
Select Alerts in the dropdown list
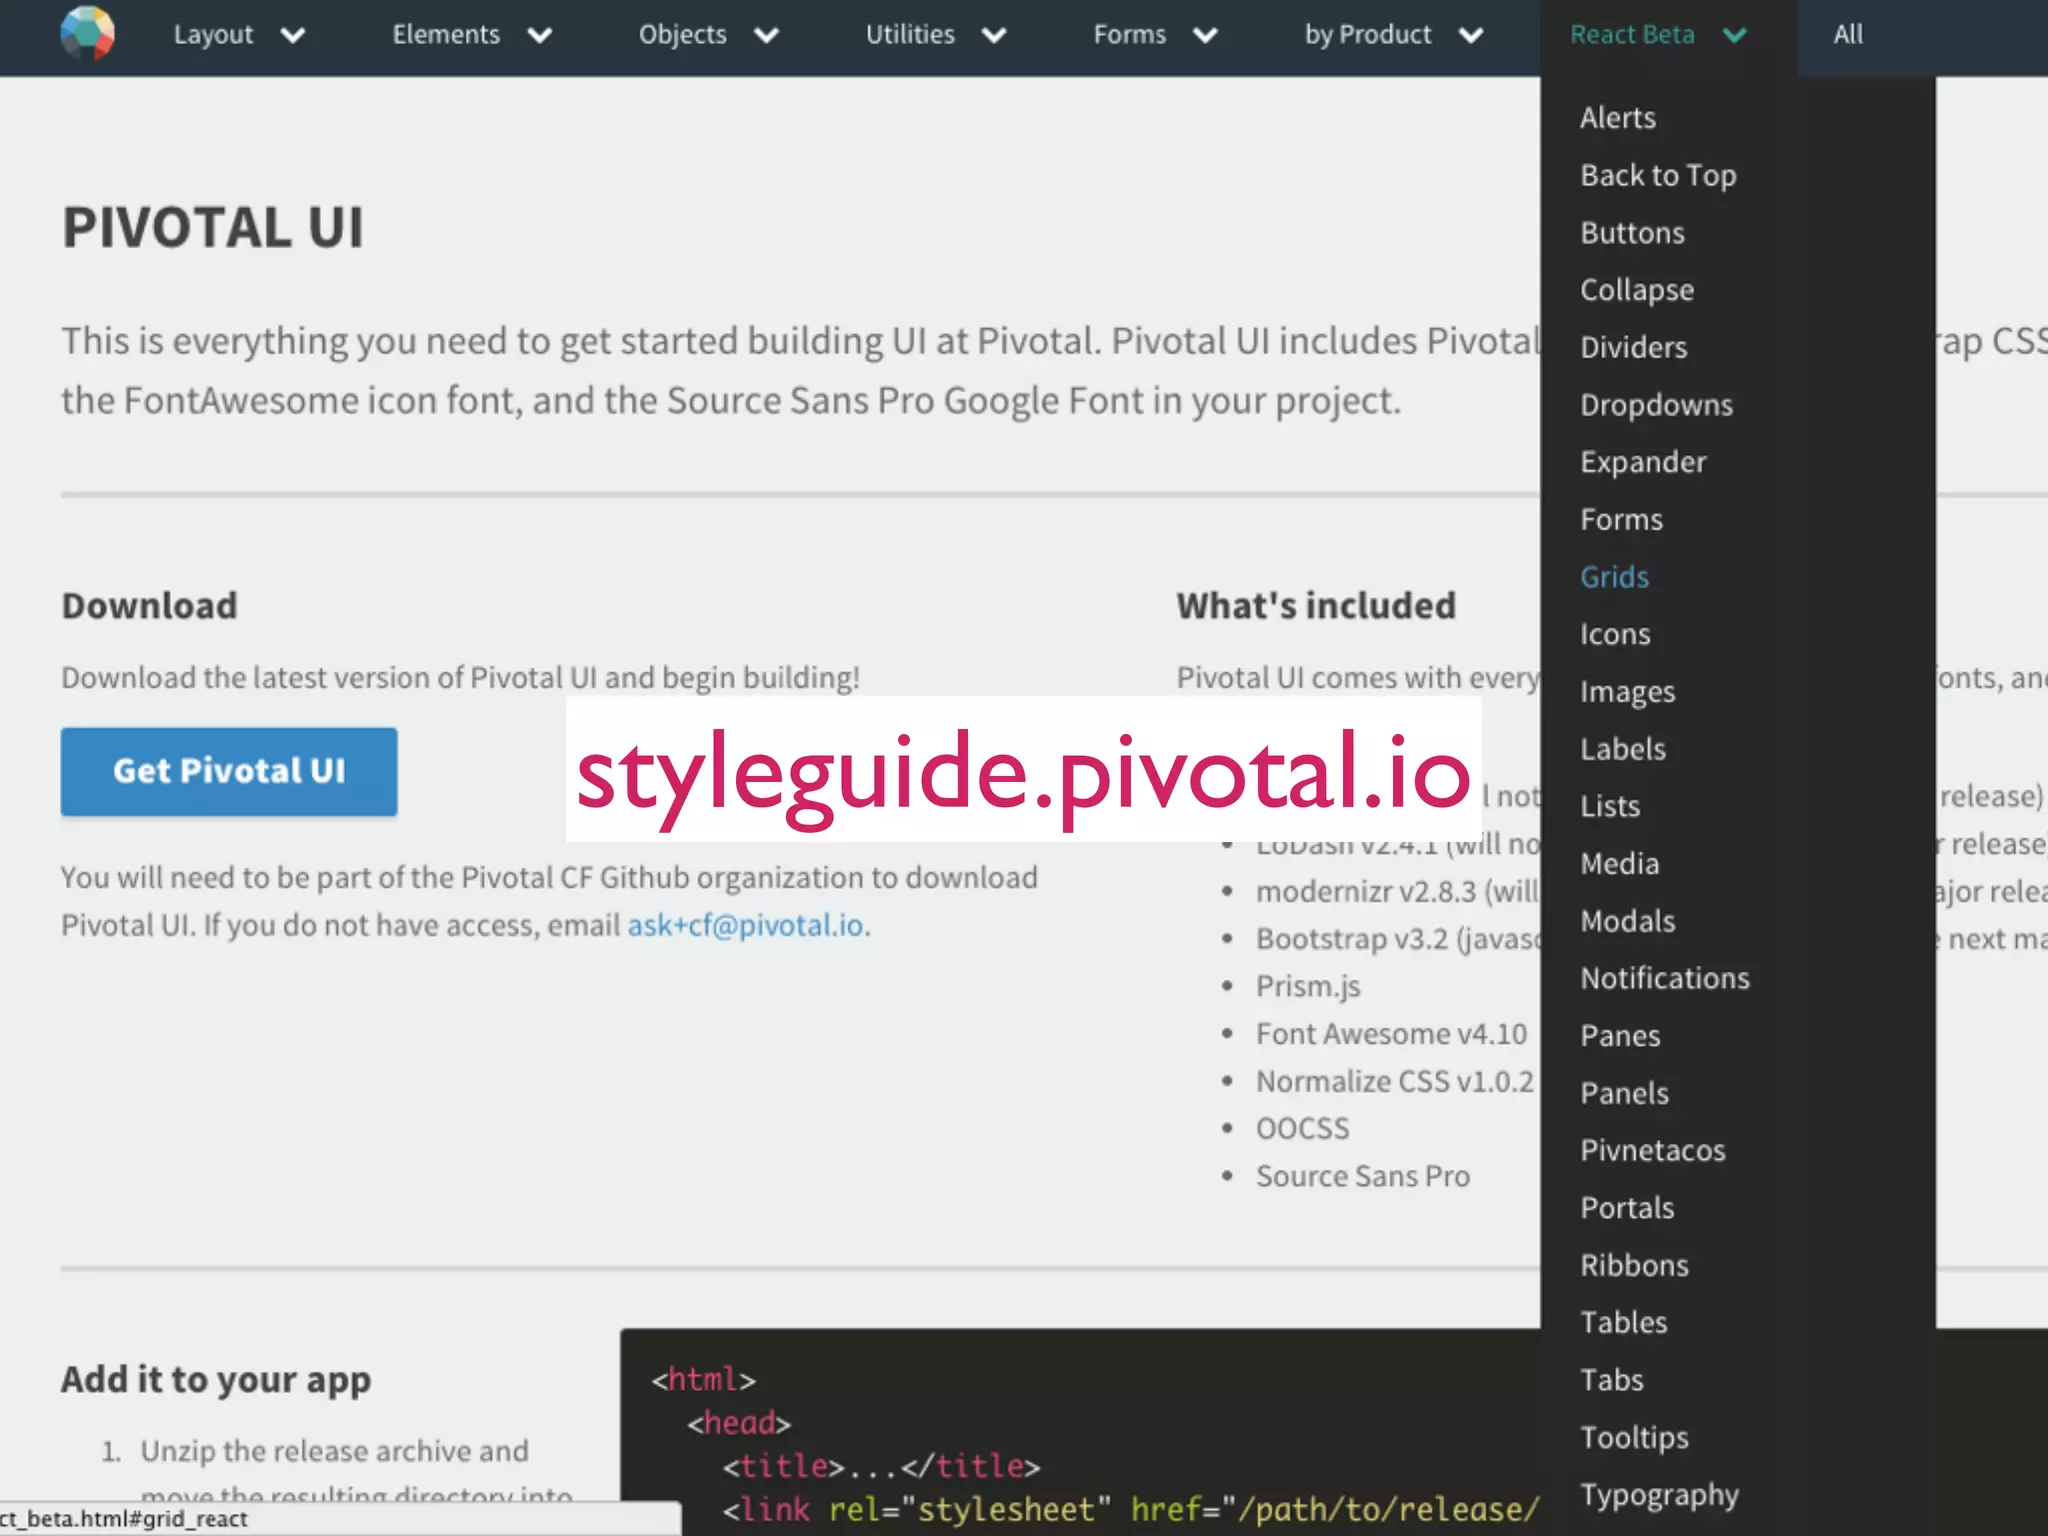coord(1617,118)
